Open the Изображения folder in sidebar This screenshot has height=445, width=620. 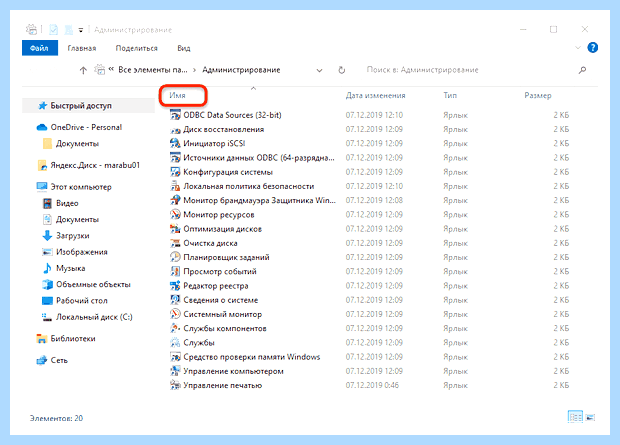click(x=81, y=252)
